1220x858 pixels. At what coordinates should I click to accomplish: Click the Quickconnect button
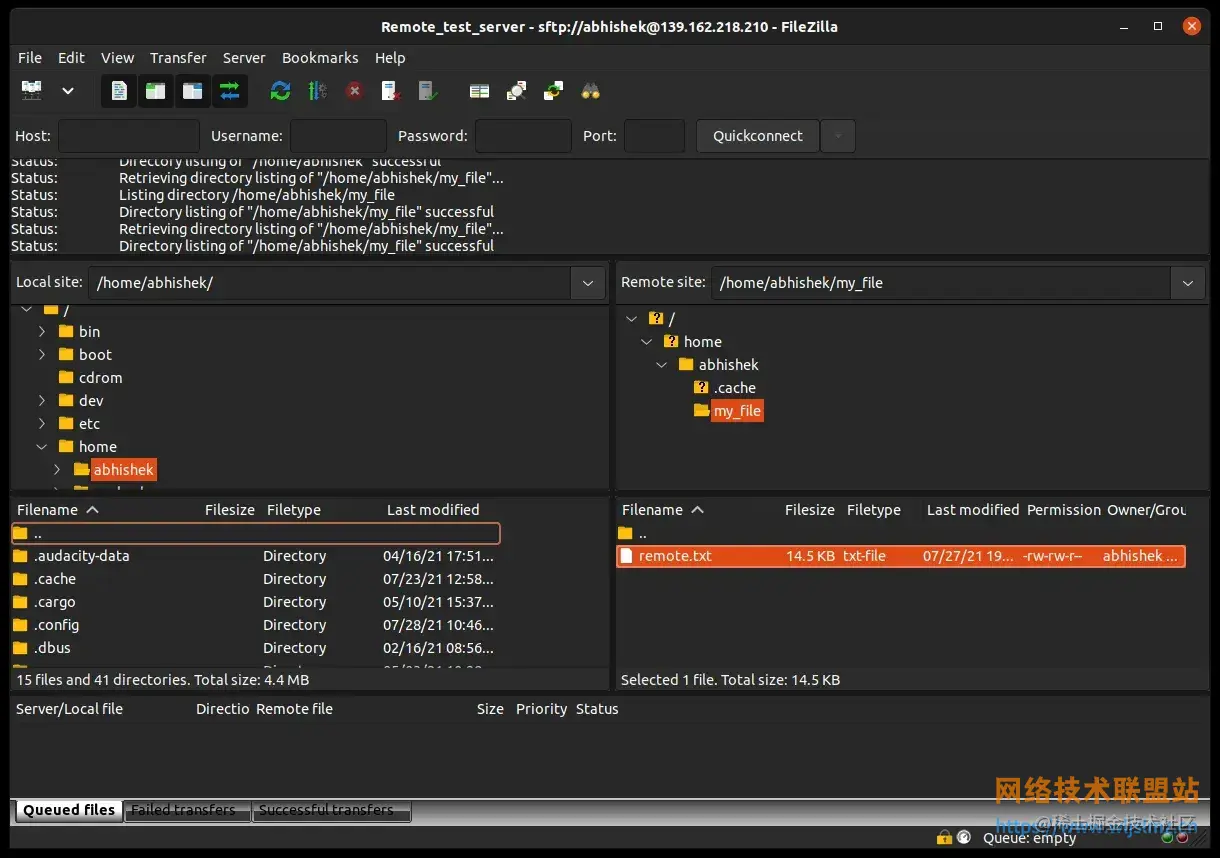758,136
